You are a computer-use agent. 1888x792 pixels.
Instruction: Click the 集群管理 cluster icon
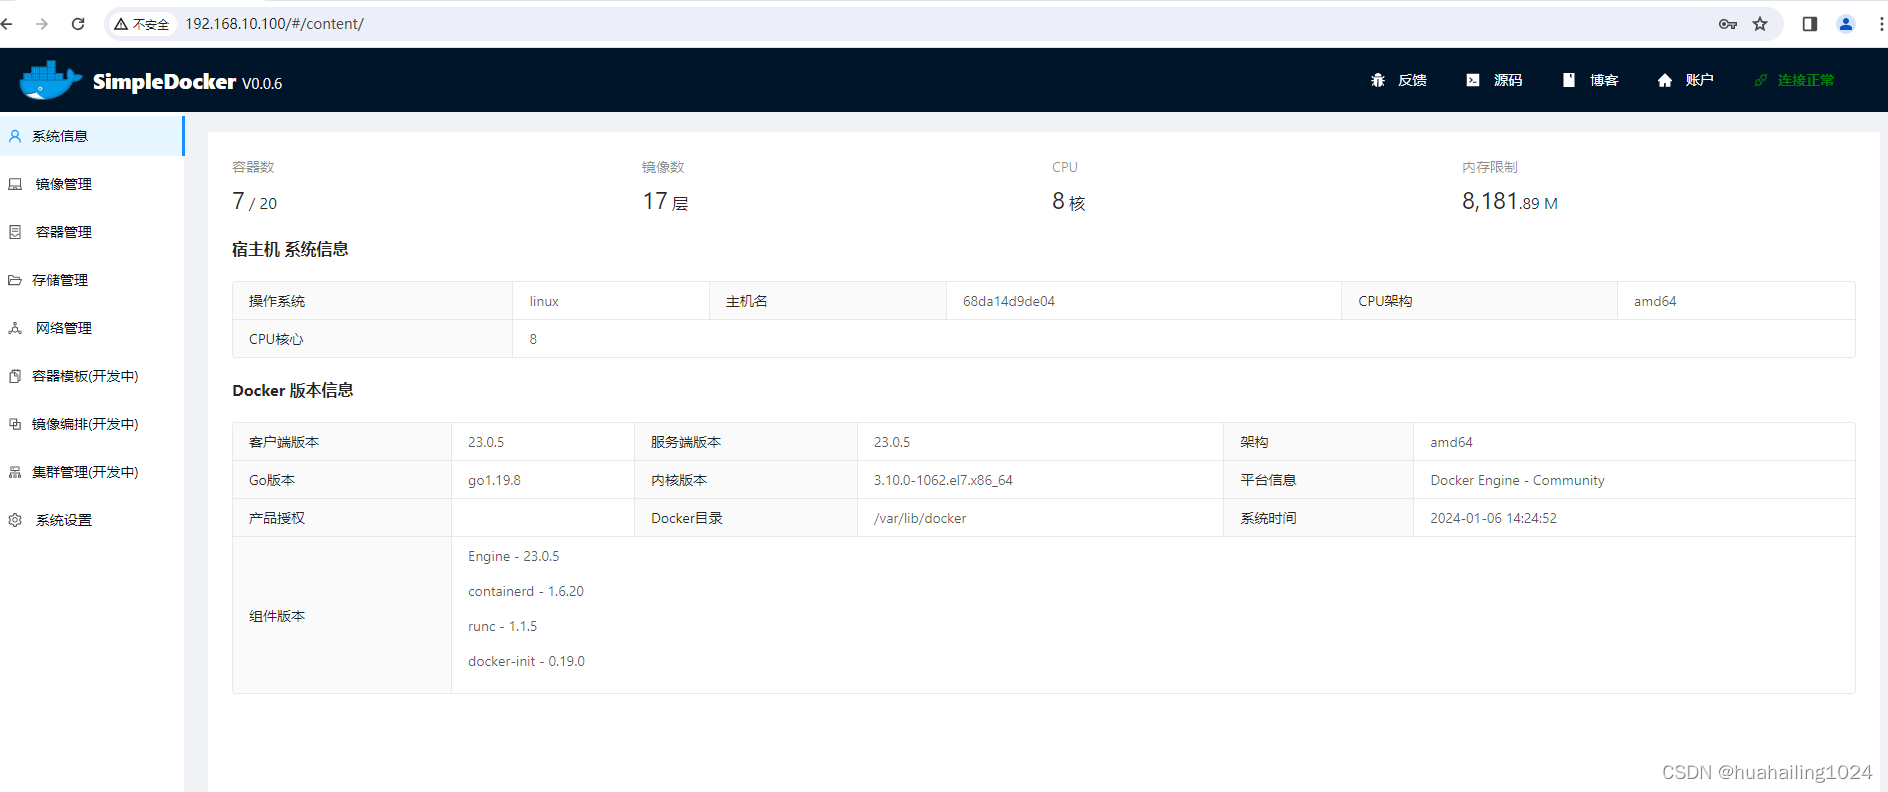(15, 472)
